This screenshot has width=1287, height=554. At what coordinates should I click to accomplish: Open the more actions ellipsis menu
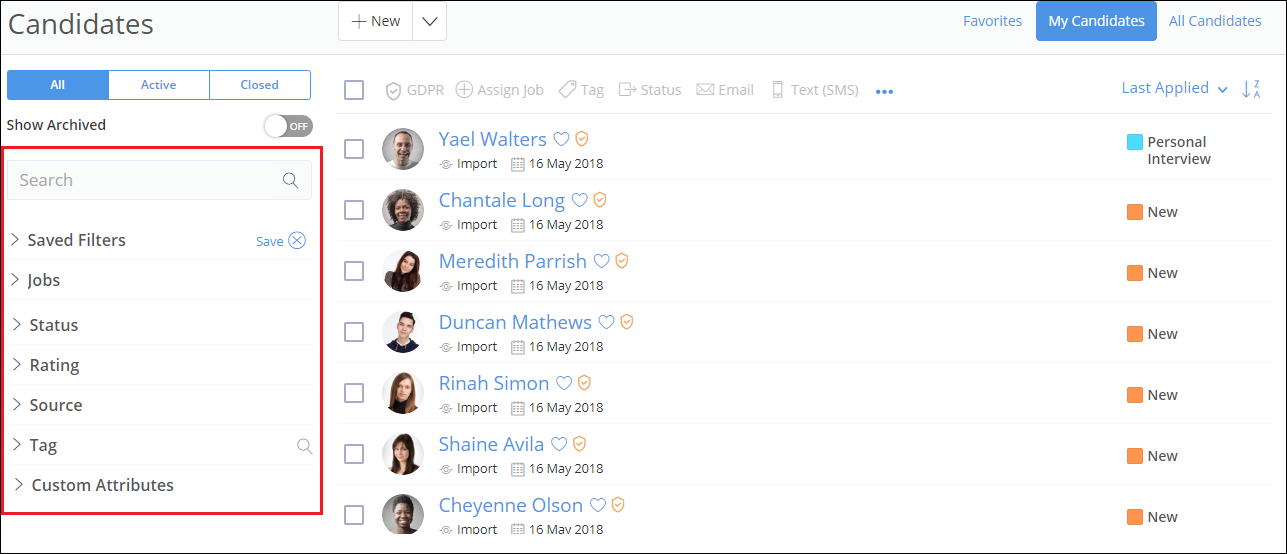pos(884,91)
